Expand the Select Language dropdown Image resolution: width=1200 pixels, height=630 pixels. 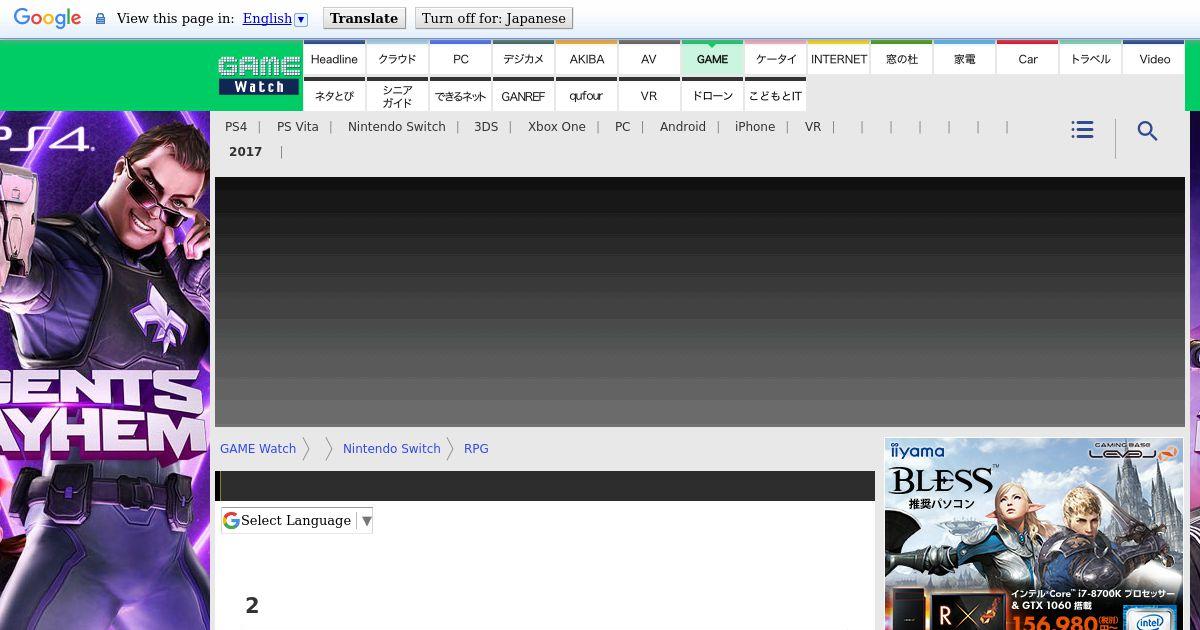click(x=297, y=520)
